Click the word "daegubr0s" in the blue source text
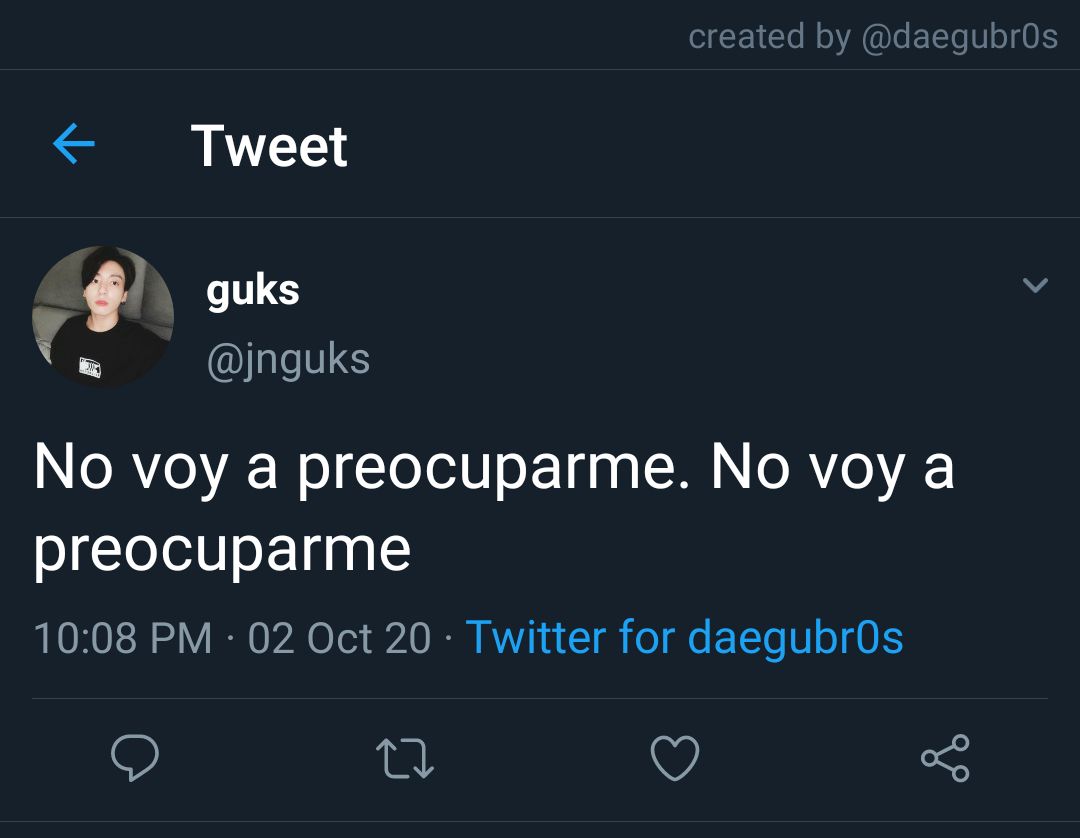Image resolution: width=1080 pixels, height=838 pixels. [796, 637]
